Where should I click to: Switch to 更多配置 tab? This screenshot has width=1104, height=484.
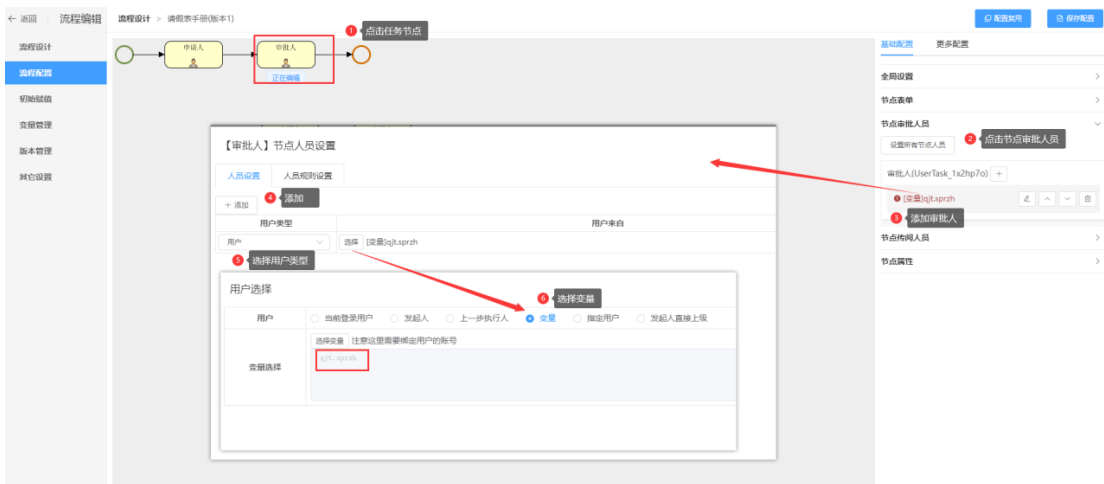point(952,44)
